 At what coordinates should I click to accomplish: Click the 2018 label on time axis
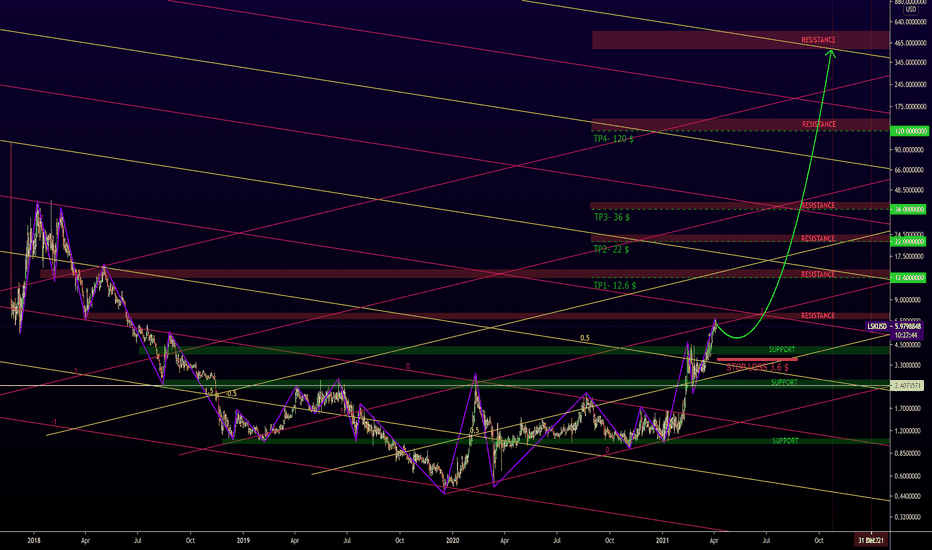tap(34, 540)
